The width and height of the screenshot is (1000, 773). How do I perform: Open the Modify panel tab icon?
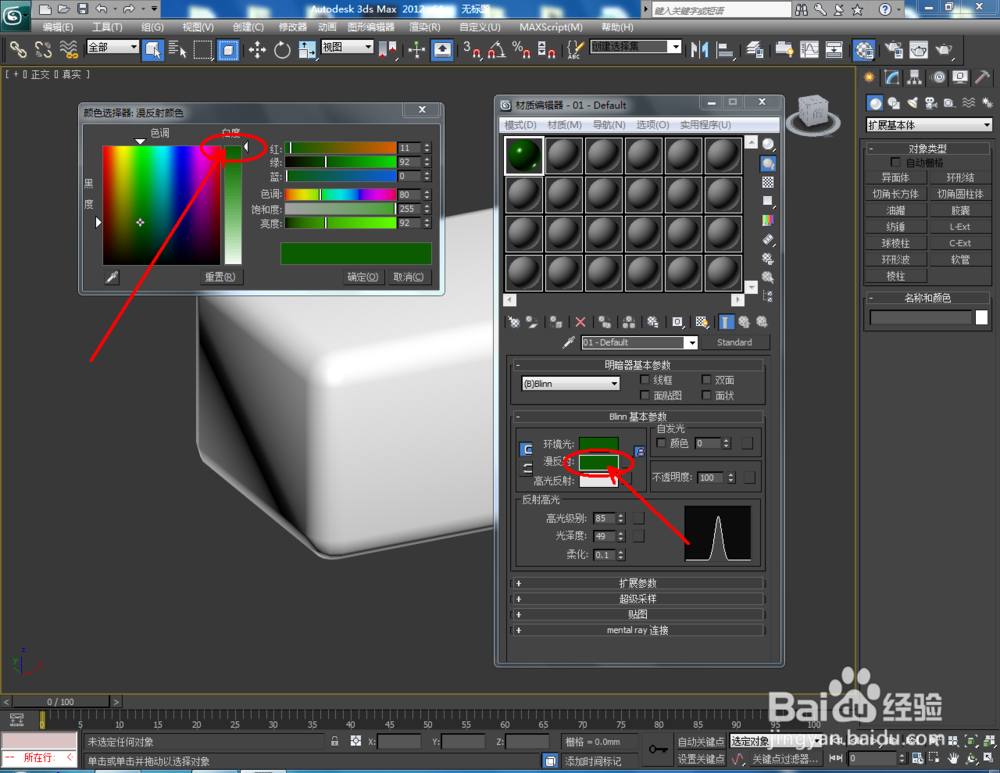click(x=892, y=78)
